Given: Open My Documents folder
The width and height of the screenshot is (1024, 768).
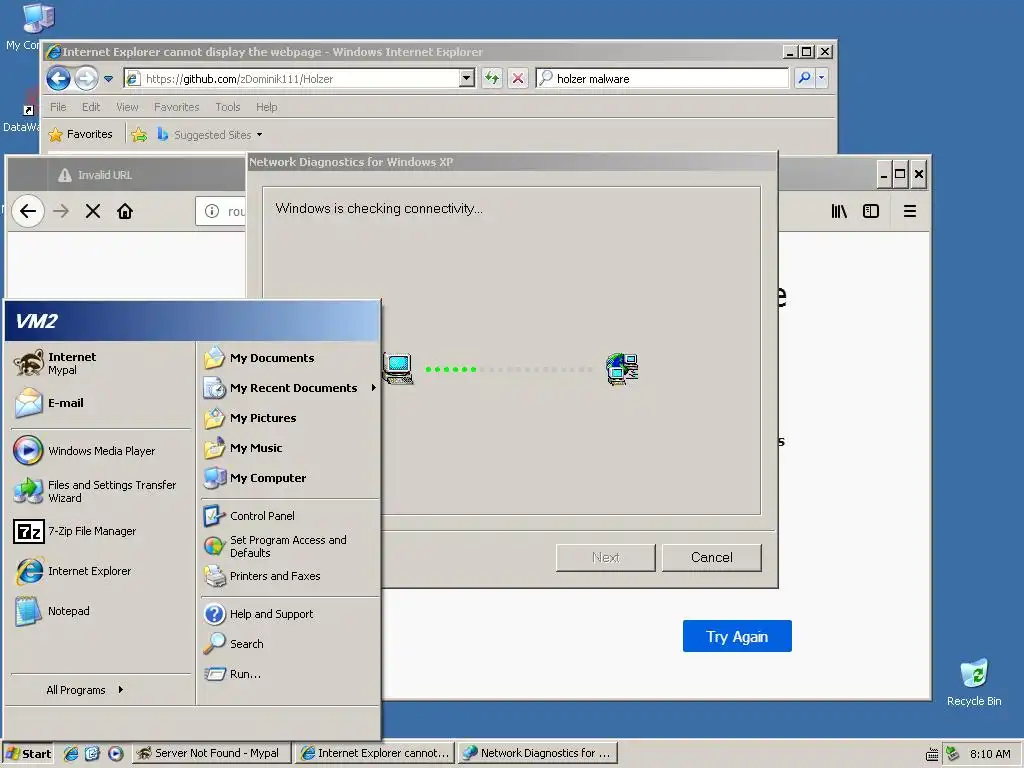Looking at the screenshot, I should (x=289, y=358).
